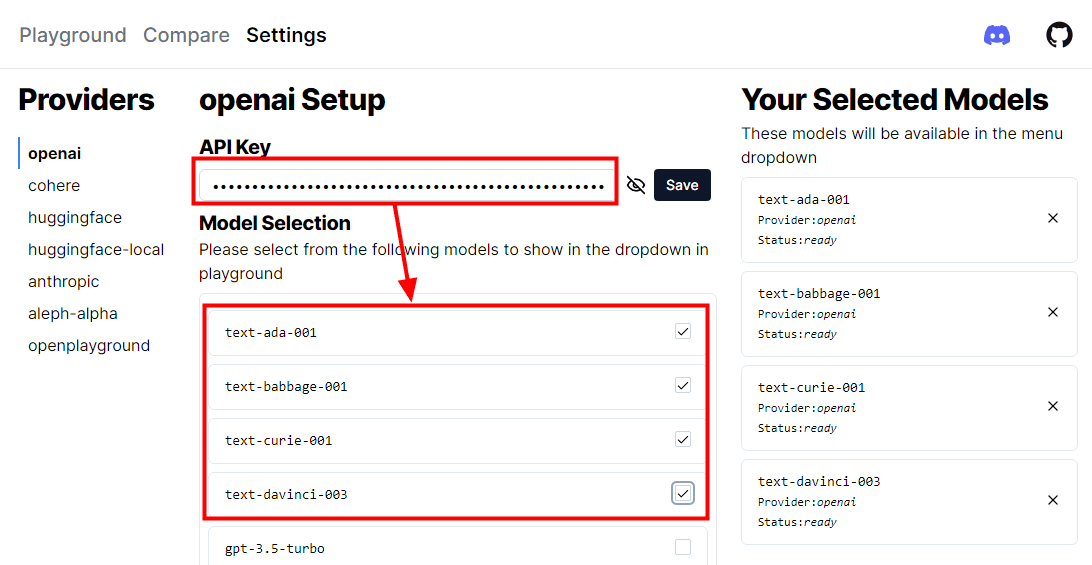Click the text-curie-001 model row label
The width and height of the screenshot is (1092, 565).
279,440
